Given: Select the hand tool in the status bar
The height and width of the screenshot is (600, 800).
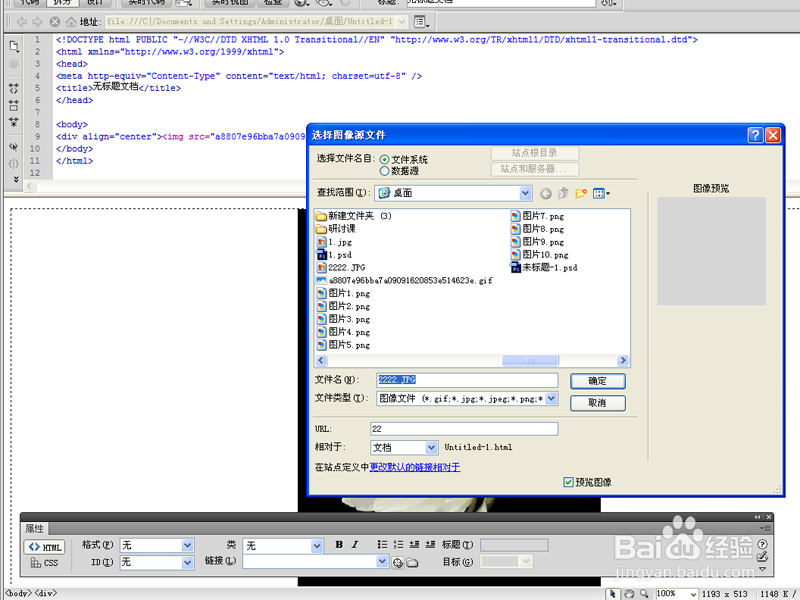Looking at the screenshot, I should 629,594.
